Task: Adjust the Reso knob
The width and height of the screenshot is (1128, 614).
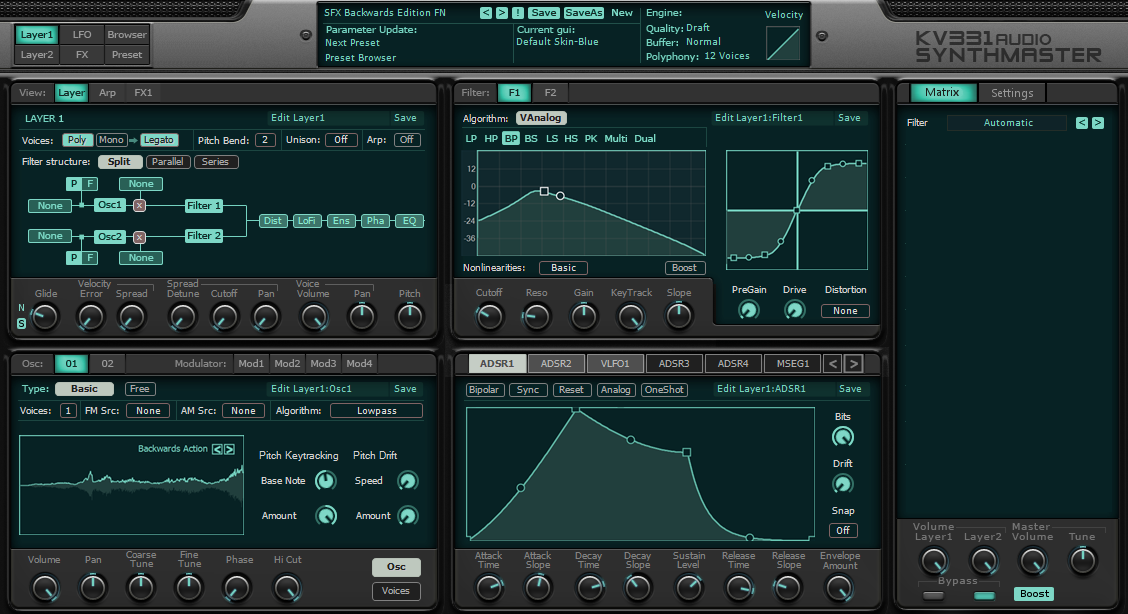Action: 536,316
